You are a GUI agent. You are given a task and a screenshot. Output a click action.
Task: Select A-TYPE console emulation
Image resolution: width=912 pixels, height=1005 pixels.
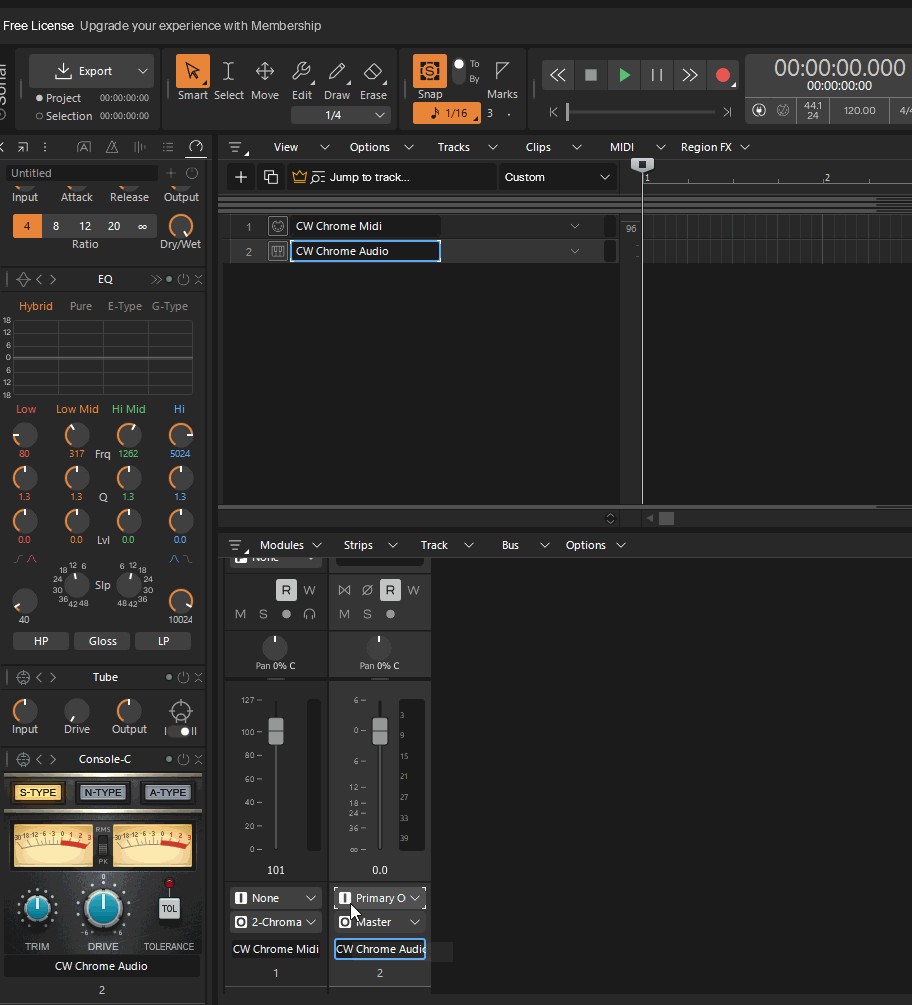pos(168,792)
